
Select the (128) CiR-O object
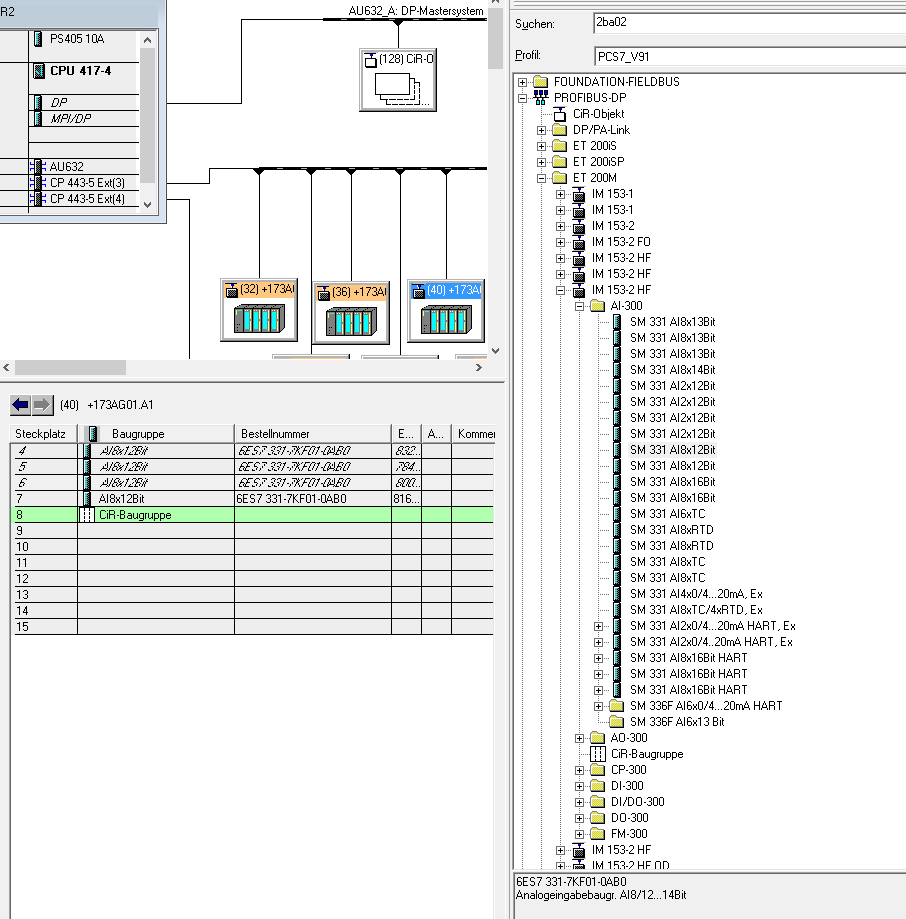pyautogui.click(x=398, y=80)
